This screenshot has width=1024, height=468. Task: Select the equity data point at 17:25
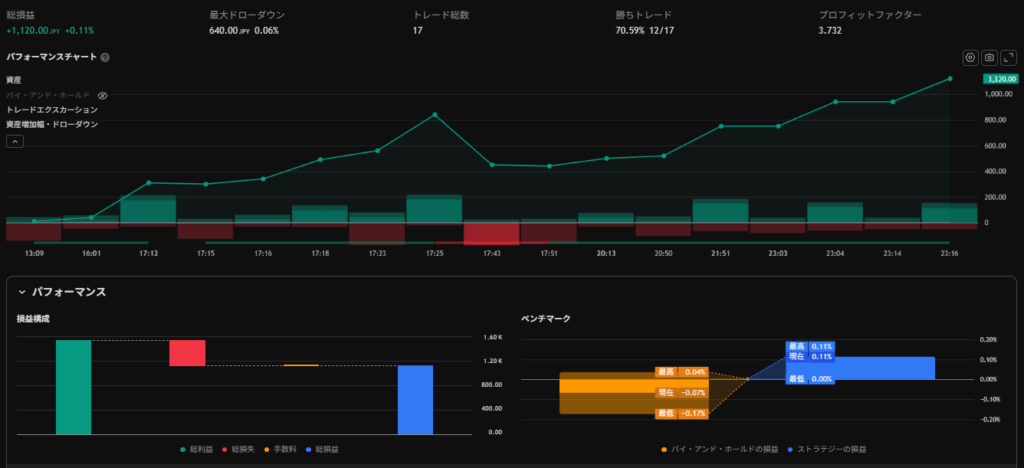(434, 115)
